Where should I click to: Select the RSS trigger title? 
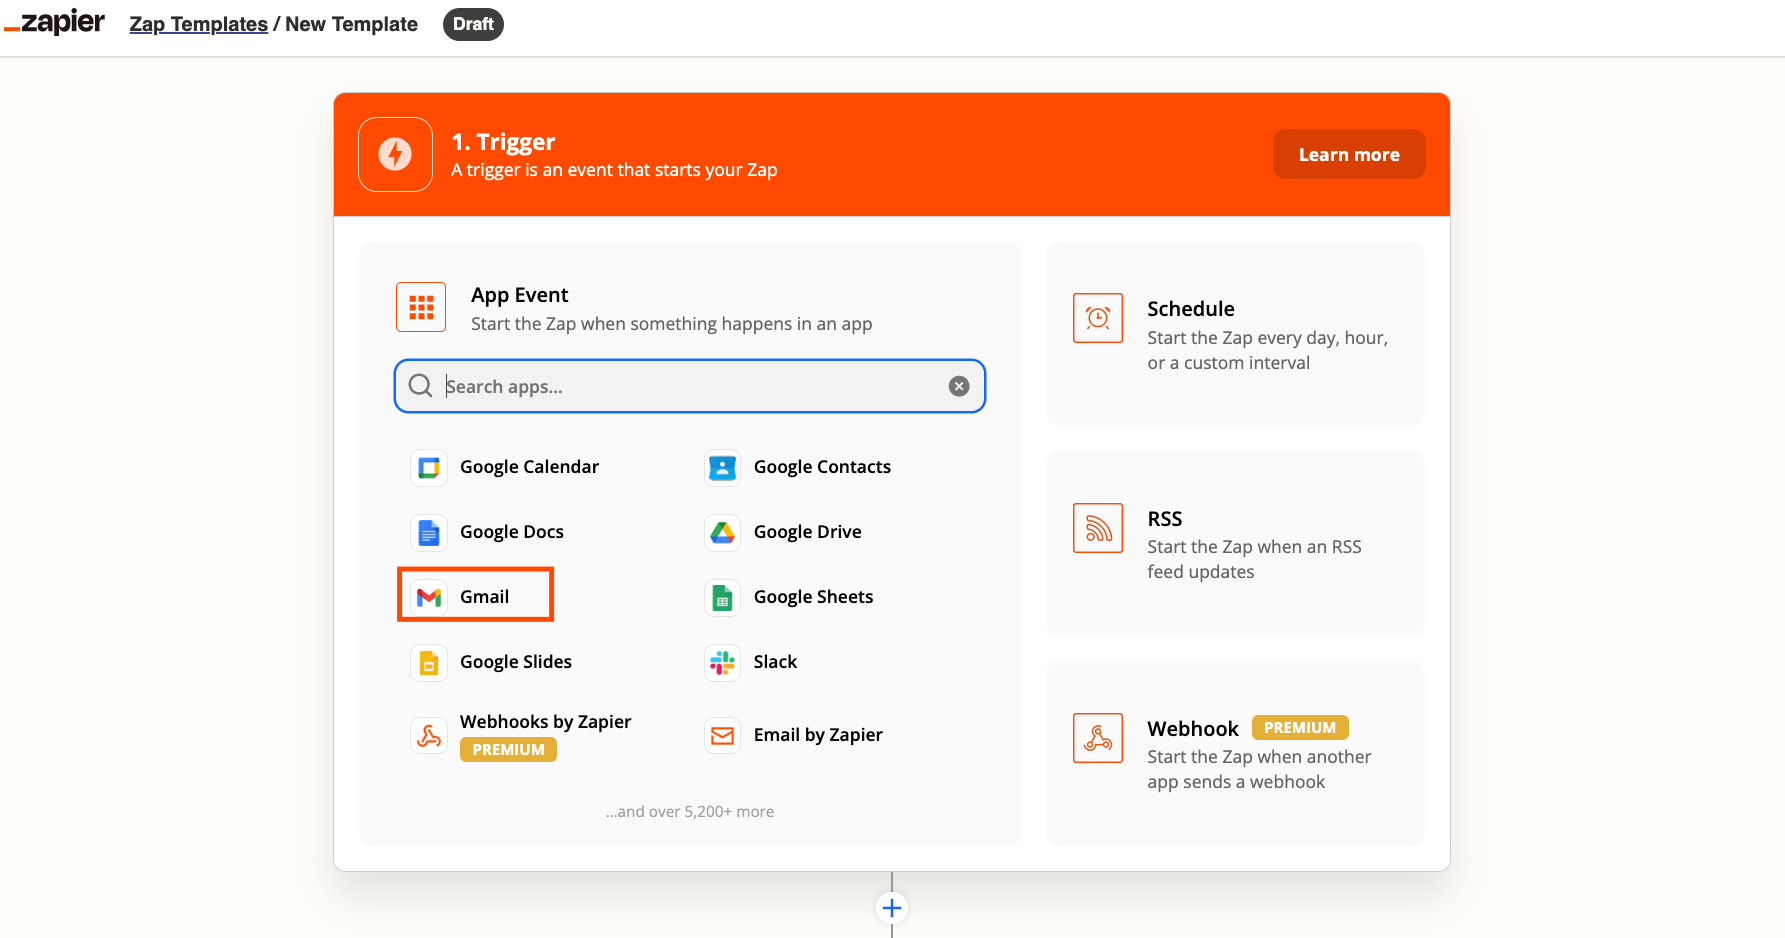pyautogui.click(x=1165, y=519)
